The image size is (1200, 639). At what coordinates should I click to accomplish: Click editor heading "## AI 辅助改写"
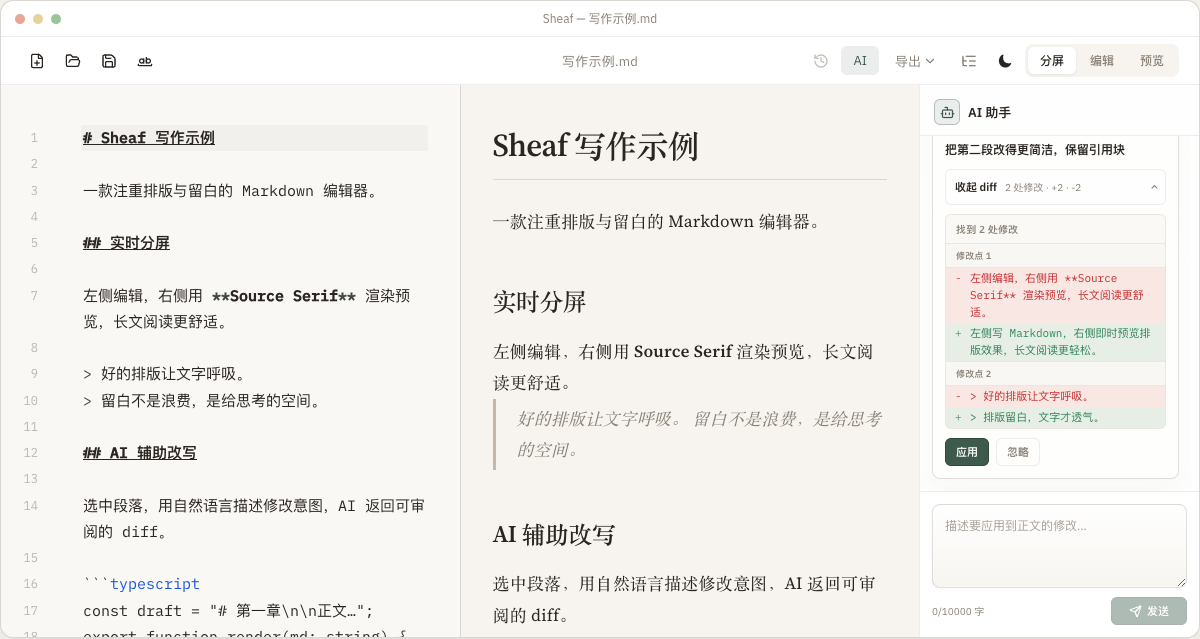click(140, 453)
